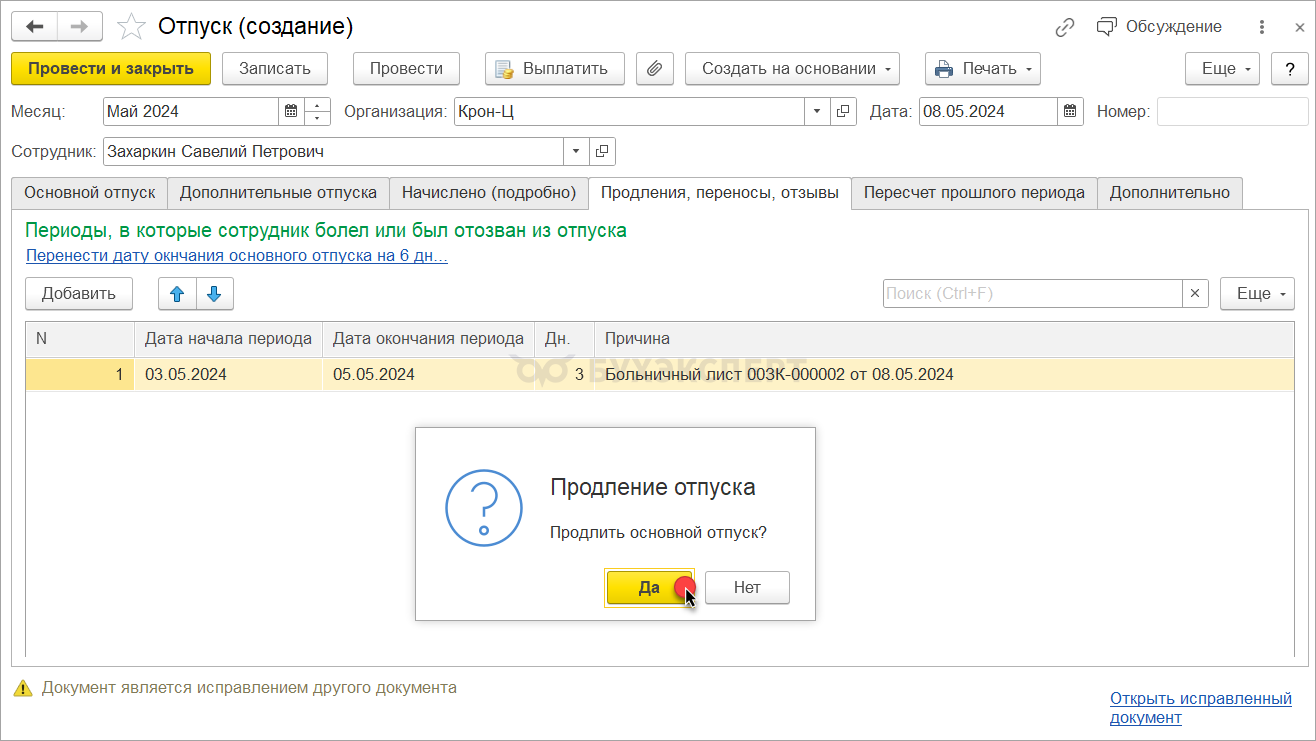Move row up with blue arrow
1316x741 pixels.
pyautogui.click(x=177, y=294)
